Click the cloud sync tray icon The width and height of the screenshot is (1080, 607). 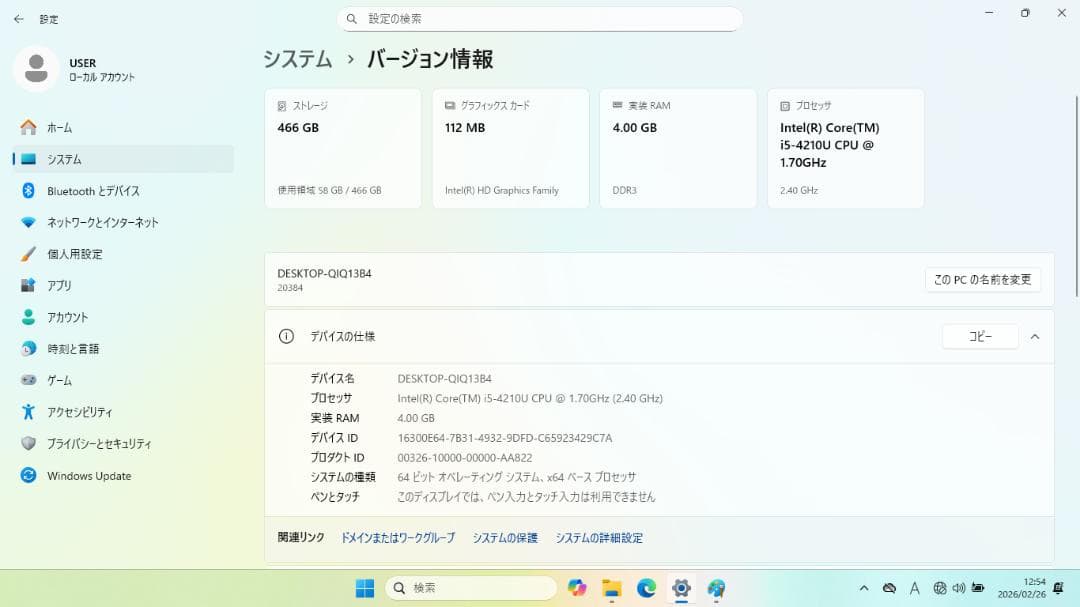point(889,588)
